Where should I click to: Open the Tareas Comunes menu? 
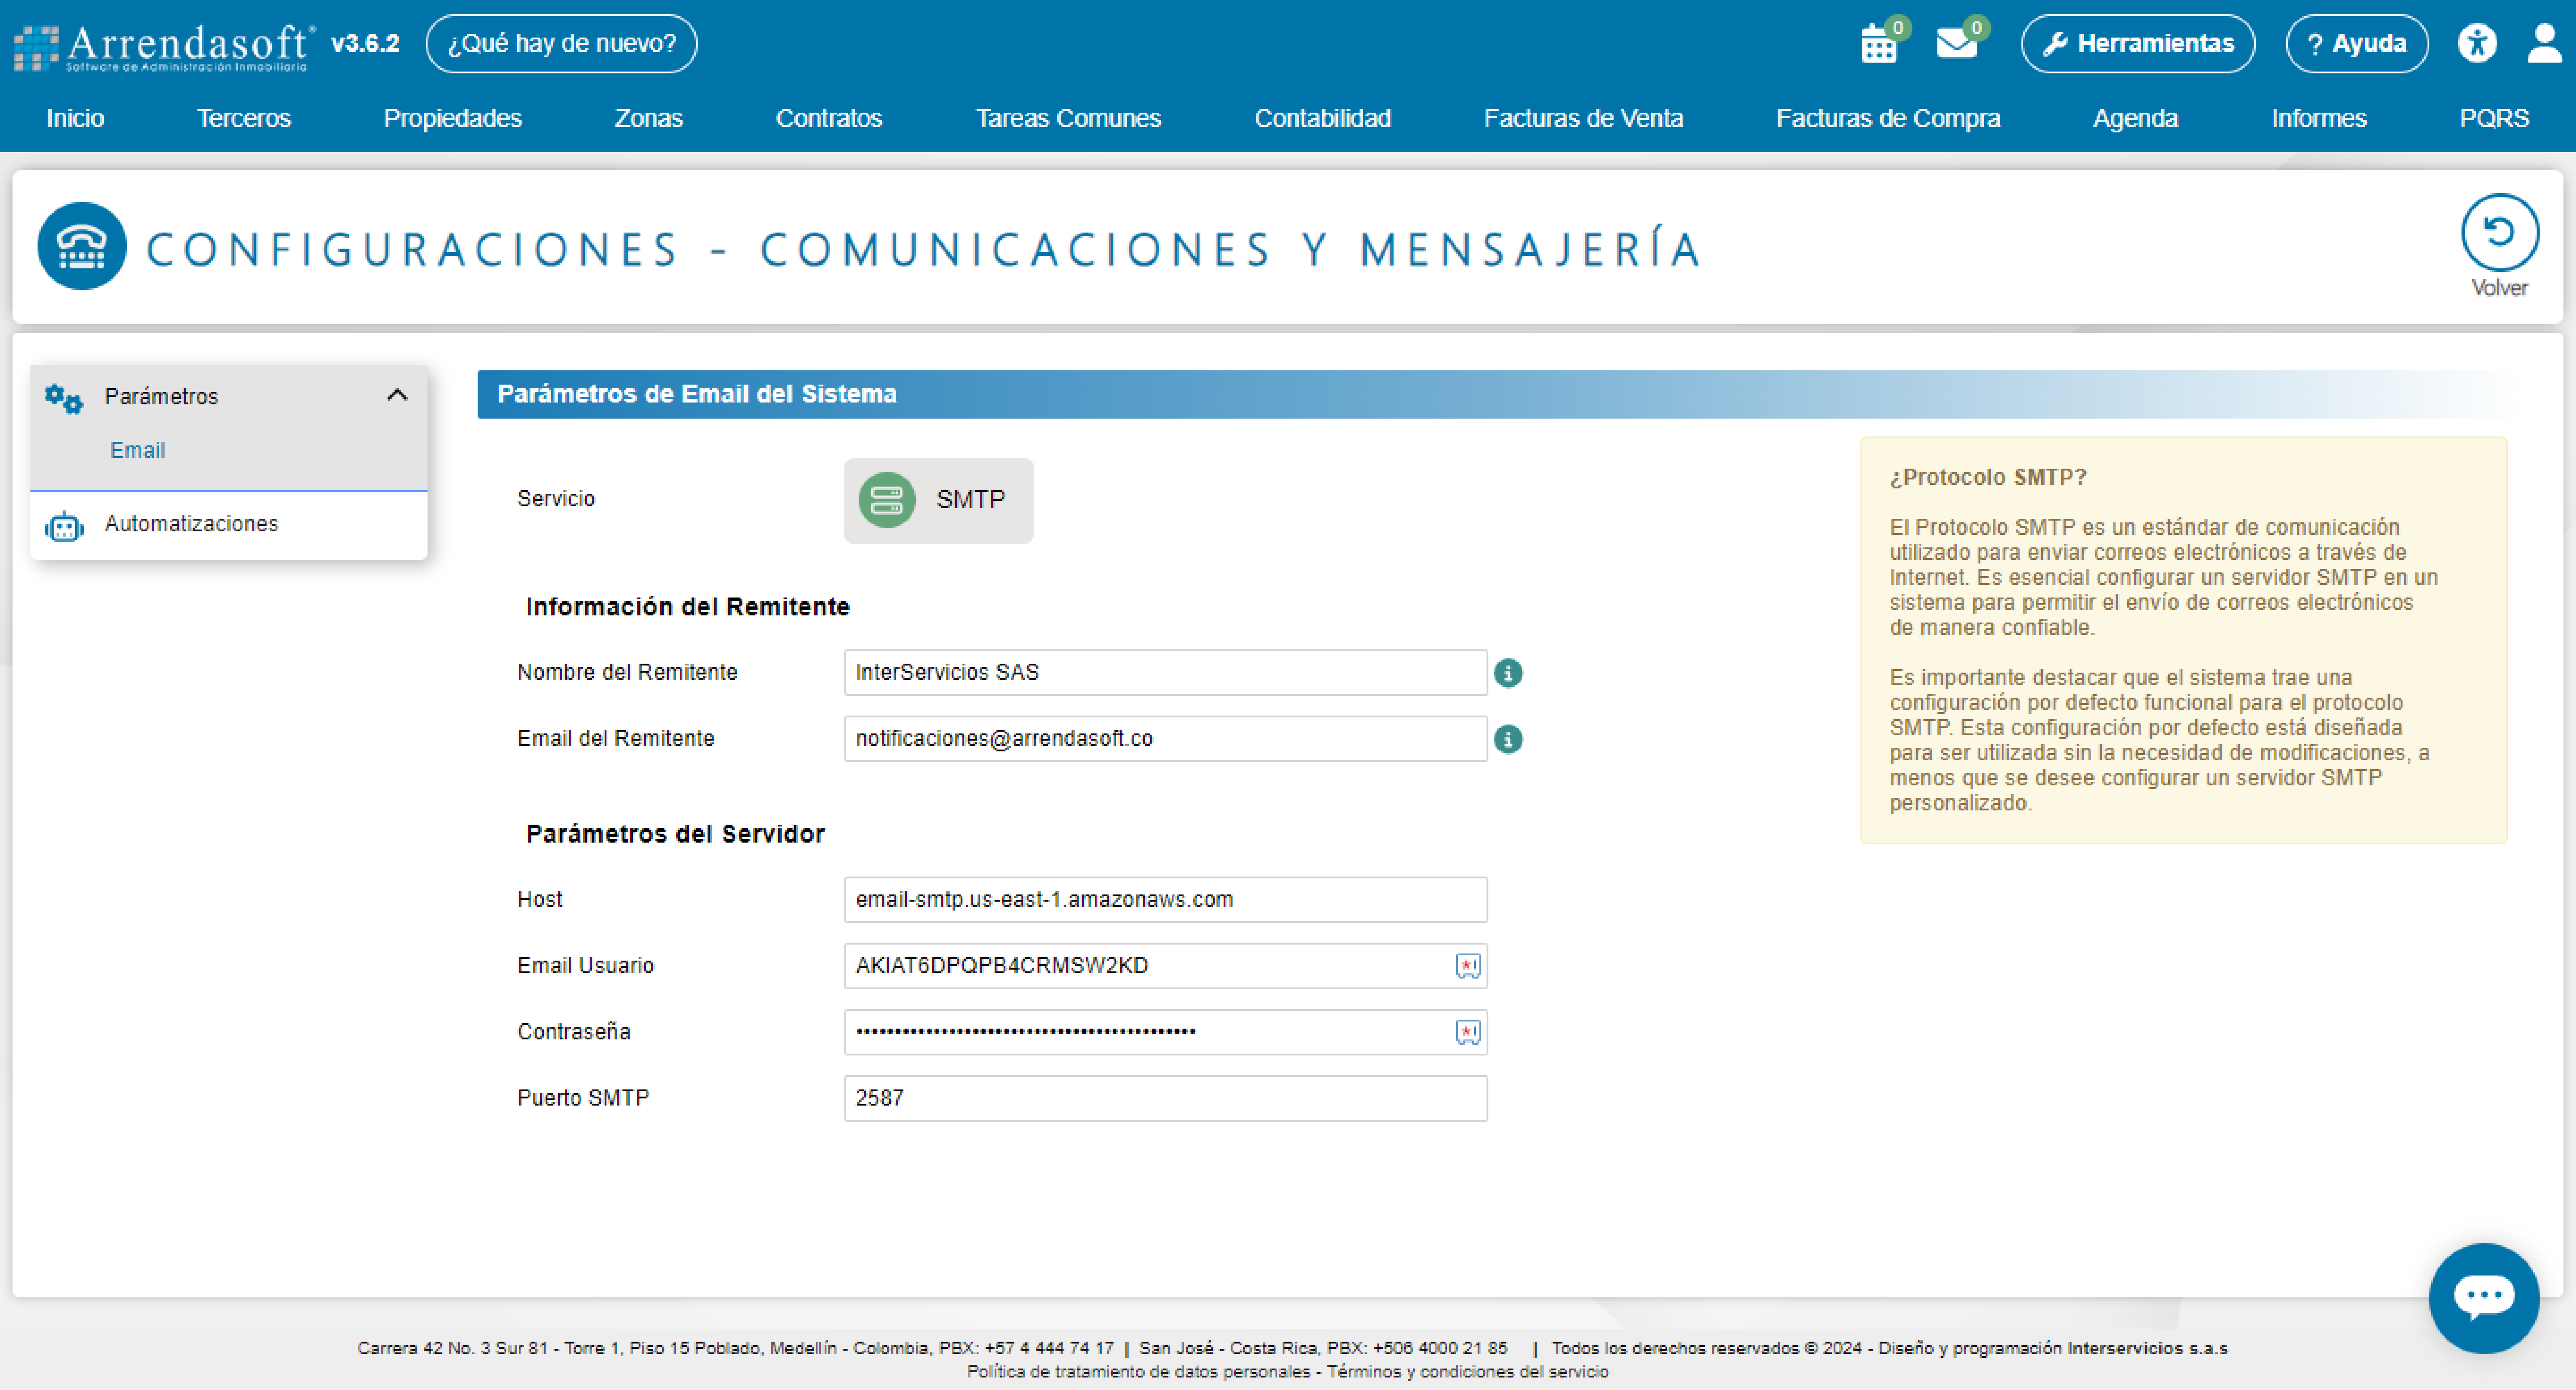(1068, 118)
